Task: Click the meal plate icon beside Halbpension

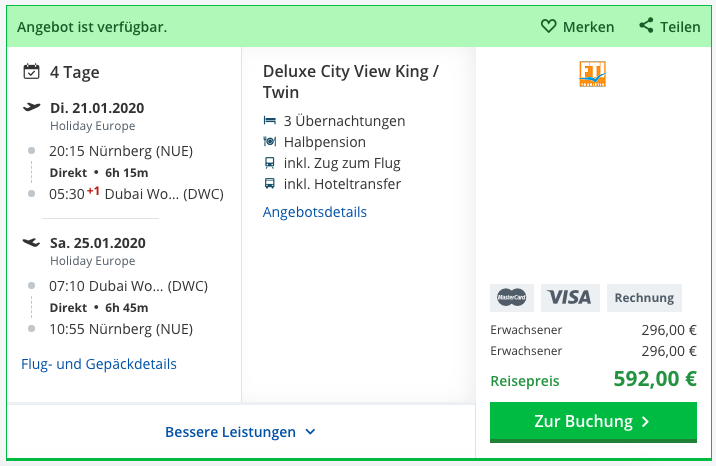Action: point(270,141)
